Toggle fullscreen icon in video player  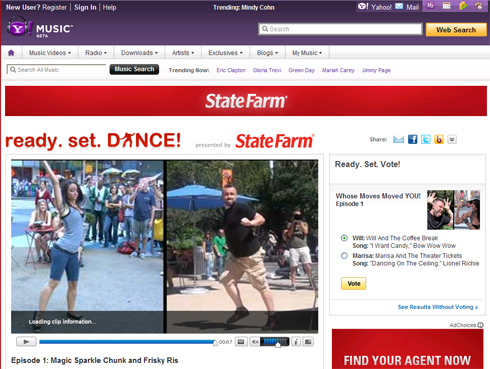point(308,342)
